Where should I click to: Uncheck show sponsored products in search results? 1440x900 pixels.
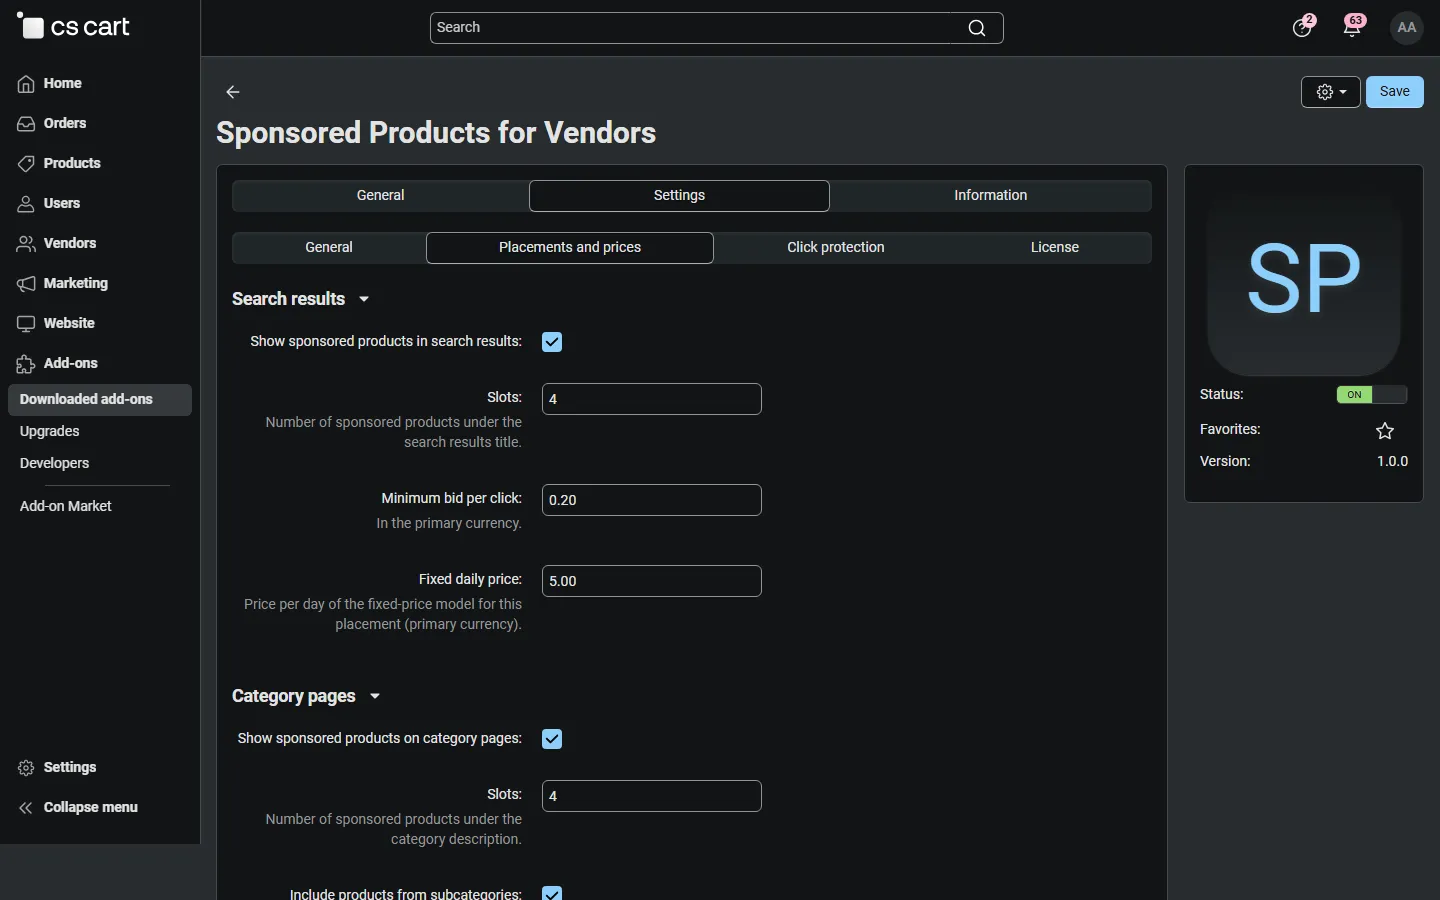(552, 342)
